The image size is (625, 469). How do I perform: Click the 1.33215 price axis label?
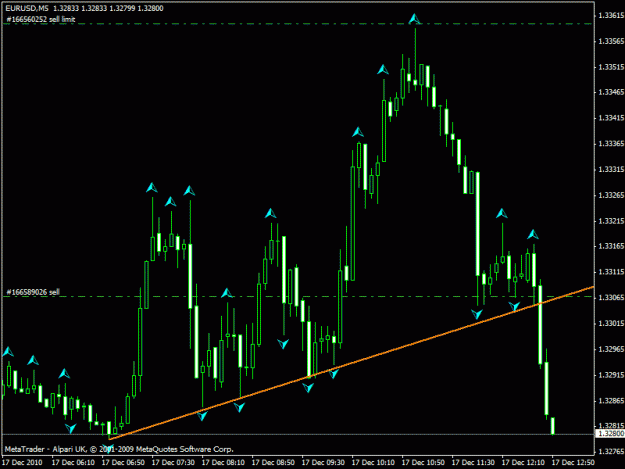pyautogui.click(x=611, y=221)
